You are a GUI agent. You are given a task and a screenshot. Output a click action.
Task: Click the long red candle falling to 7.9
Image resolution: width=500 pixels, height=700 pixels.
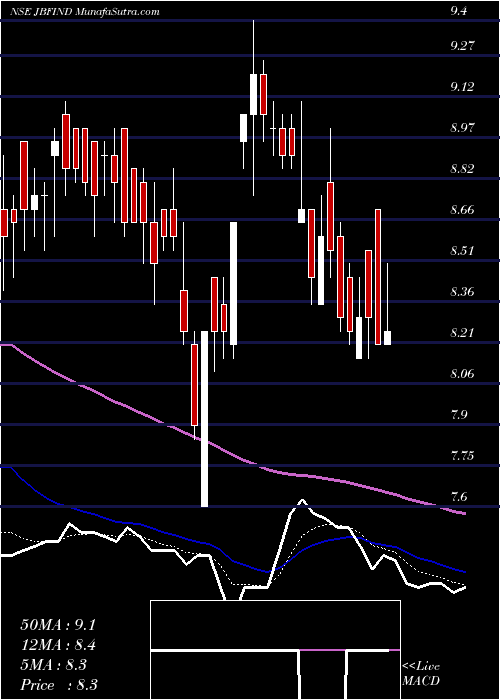[x=194, y=385]
